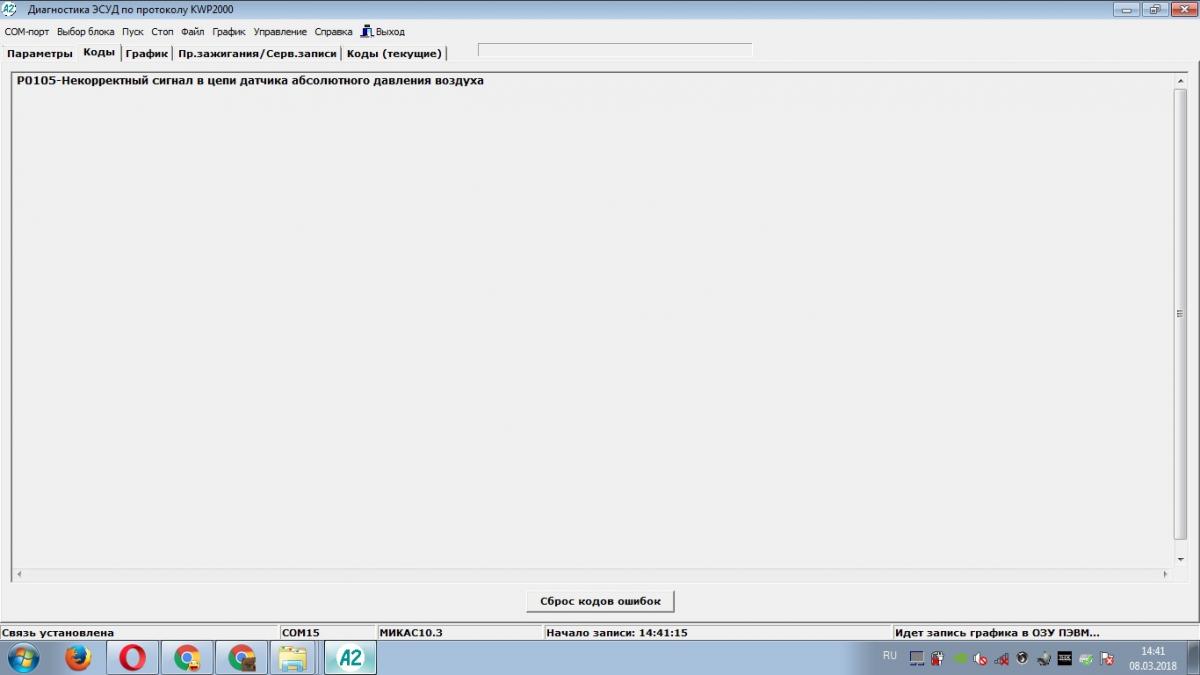Open the COM-порт menu

[x=27, y=32]
